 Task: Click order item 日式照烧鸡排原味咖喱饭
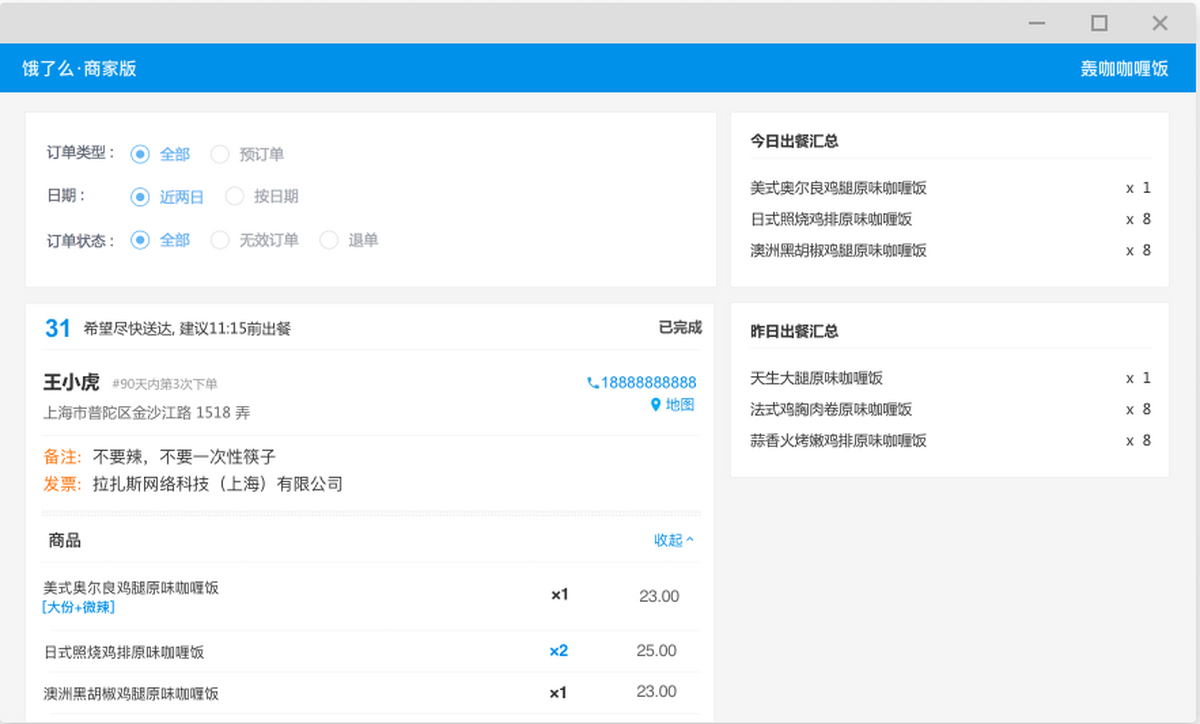tap(124, 652)
